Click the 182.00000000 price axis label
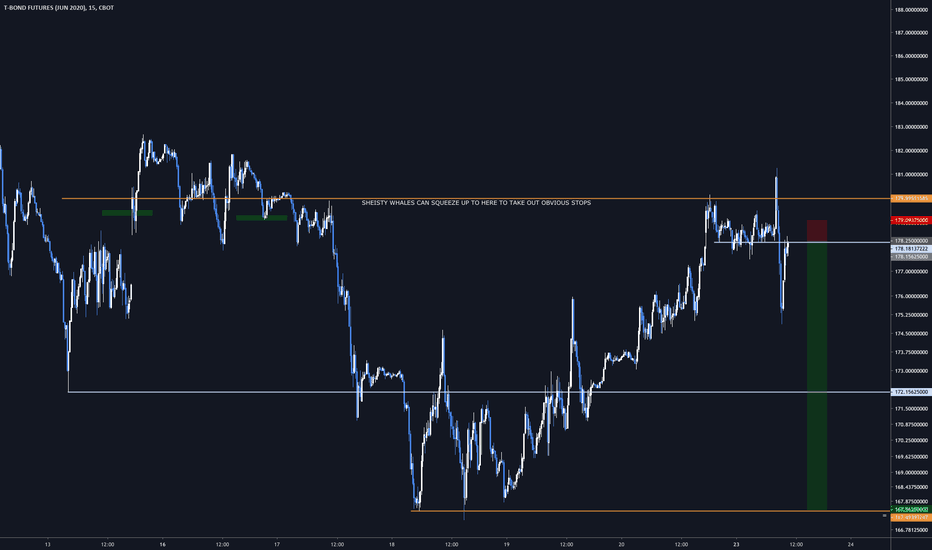 [912, 150]
